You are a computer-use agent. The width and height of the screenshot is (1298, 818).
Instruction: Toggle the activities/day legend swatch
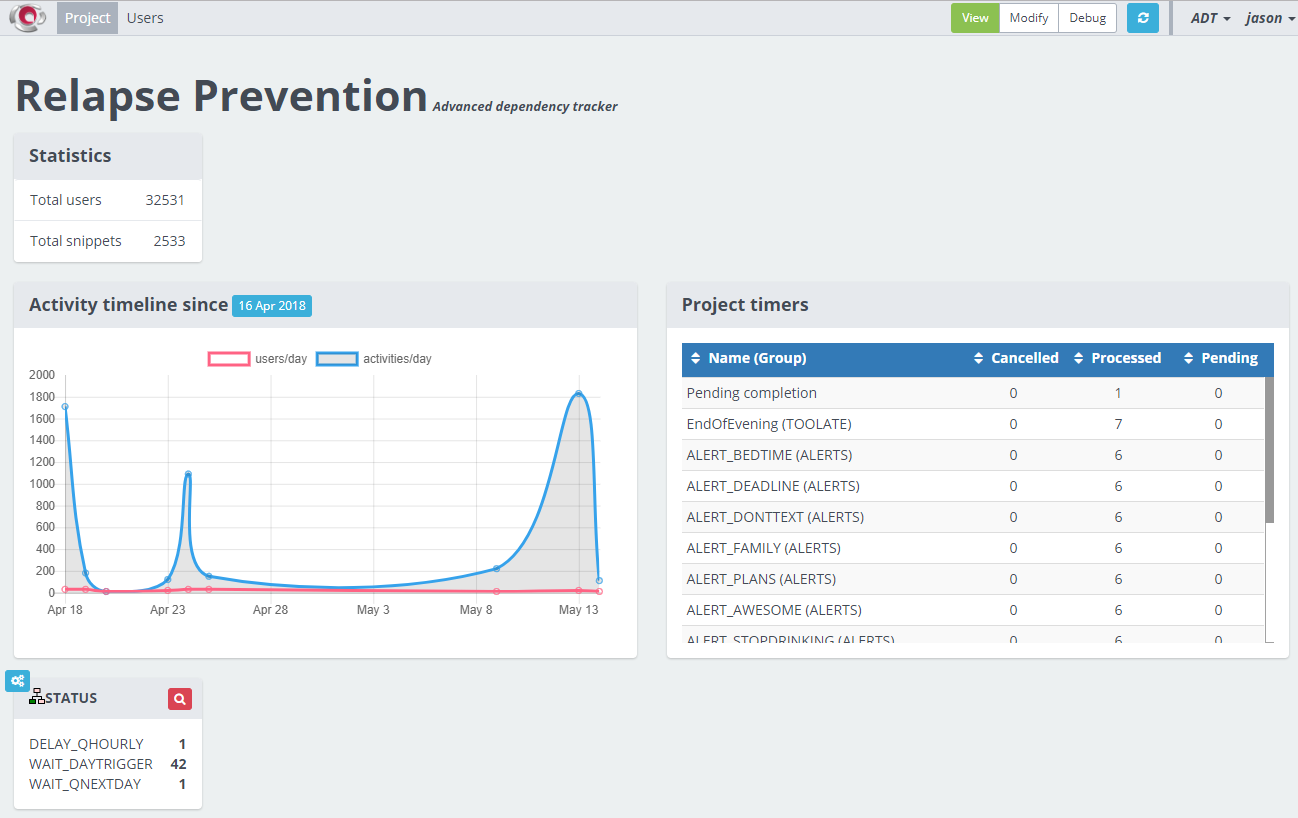pos(337,359)
